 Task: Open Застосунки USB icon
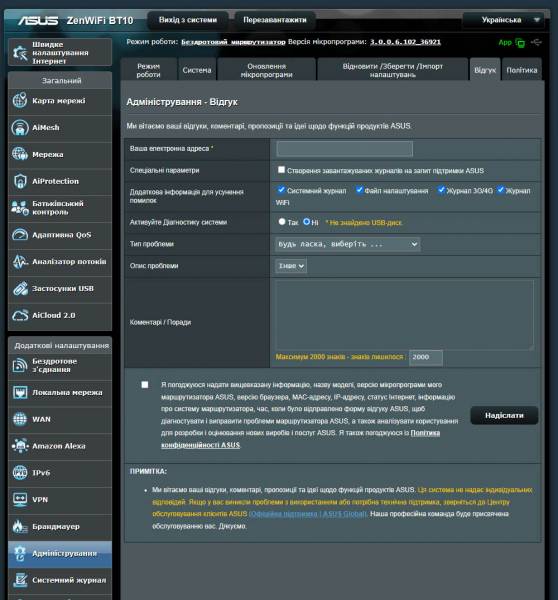20,289
